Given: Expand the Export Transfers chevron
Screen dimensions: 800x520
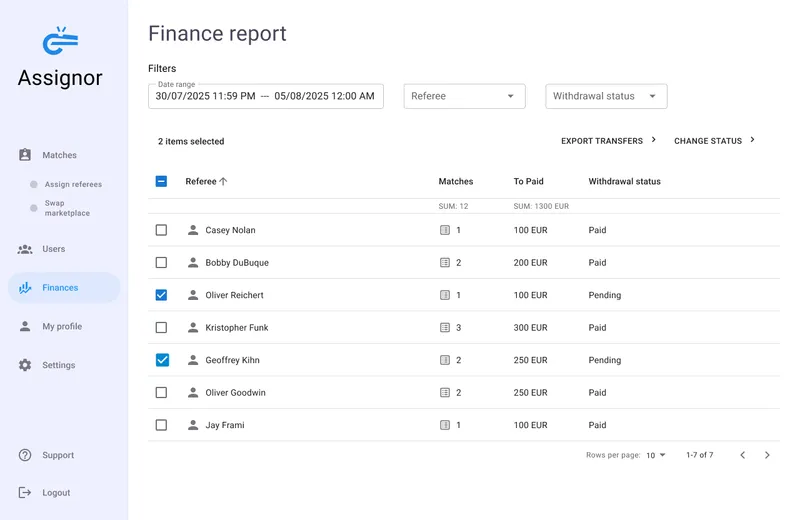Looking at the screenshot, I should pyautogui.click(x=654, y=140).
